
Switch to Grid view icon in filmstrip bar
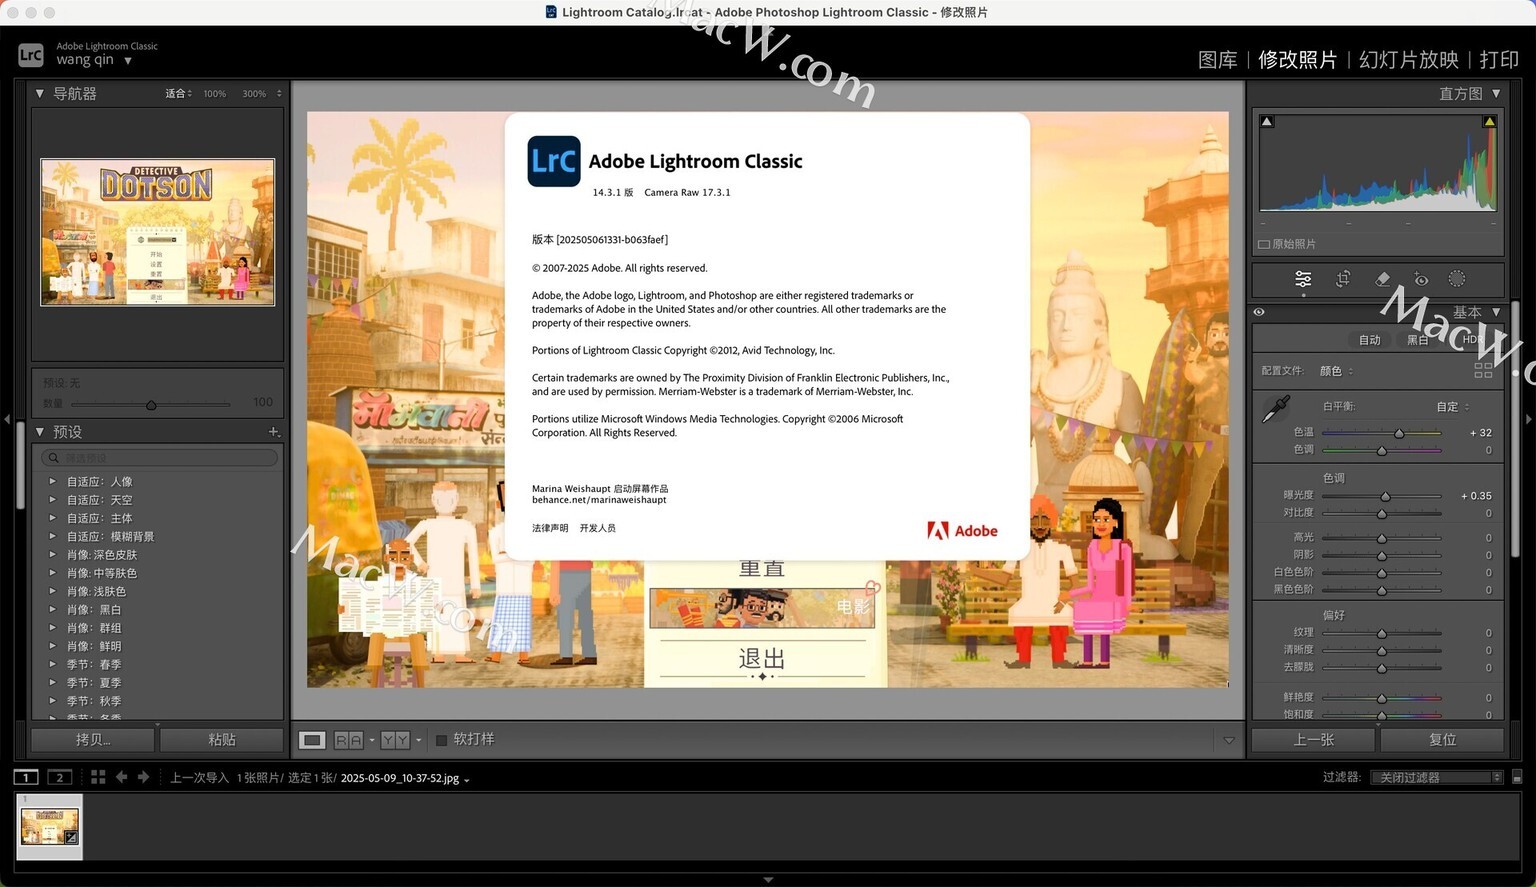click(98, 777)
